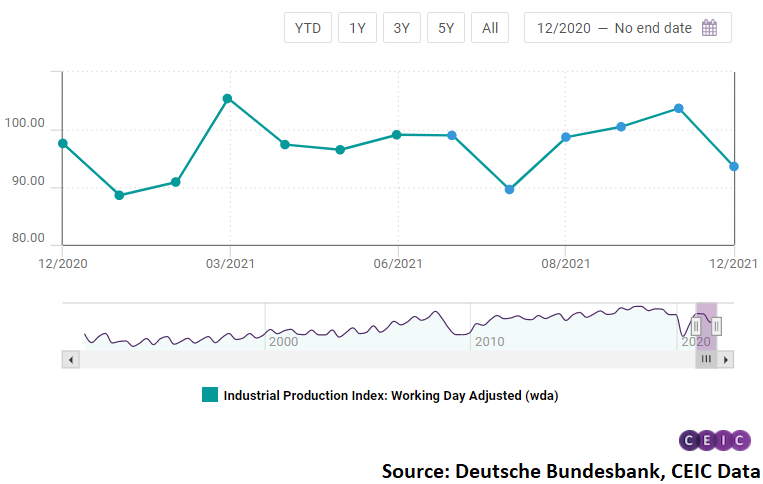
Task: Click the navigator area near 2000
Action: [283, 328]
